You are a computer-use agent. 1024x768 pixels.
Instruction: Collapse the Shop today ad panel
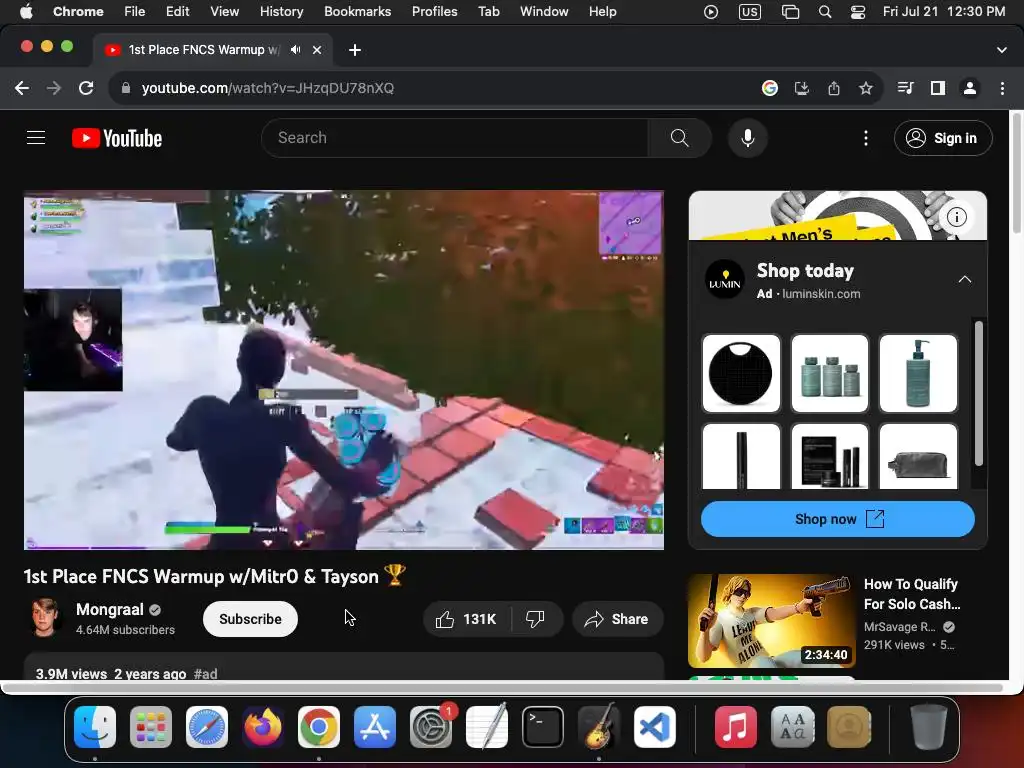[965, 280]
